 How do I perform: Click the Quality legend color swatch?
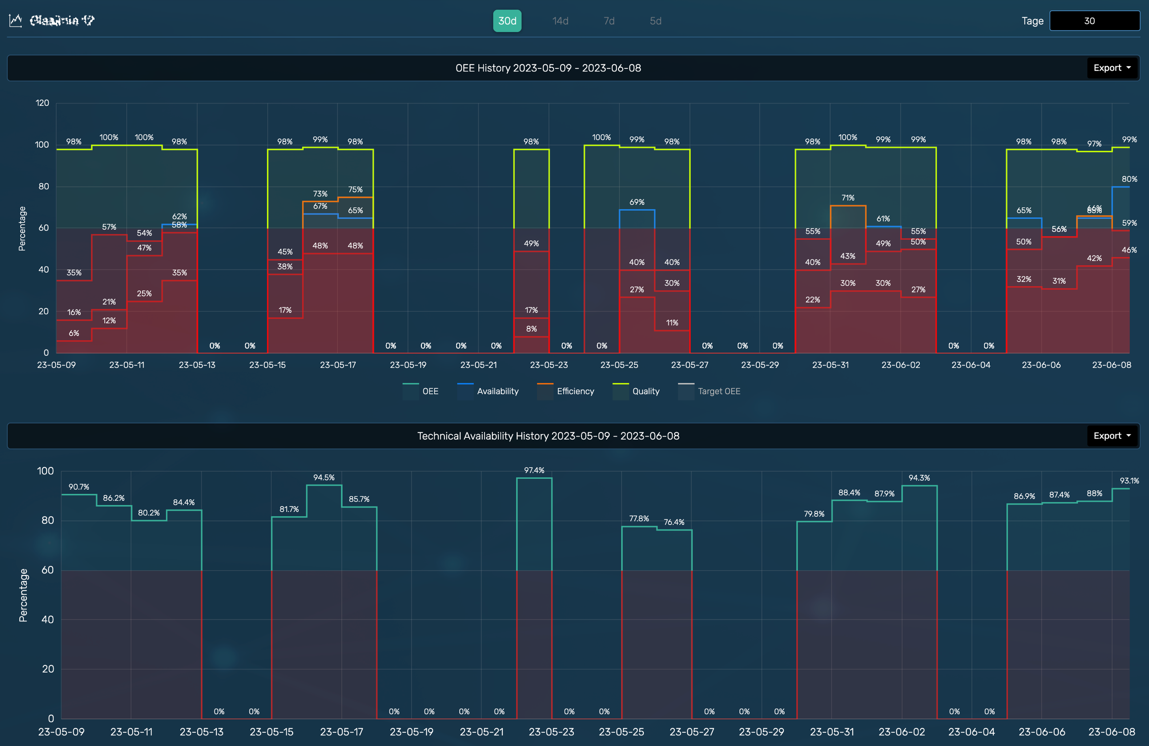click(x=621, y=391)
